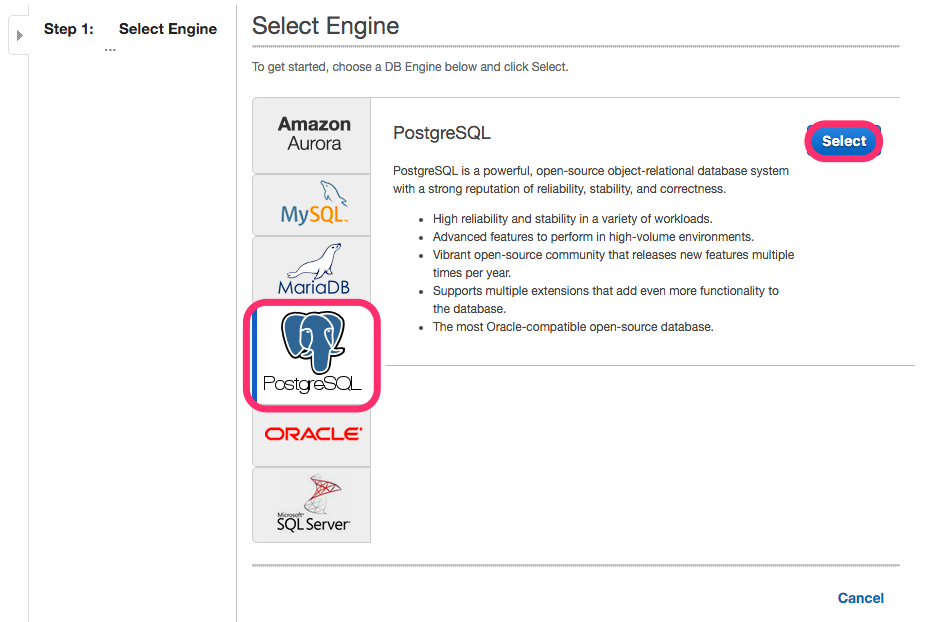Click the 'To get started' instruction text
The width and height of the screenshot is (952, 622).
(410, 67)
